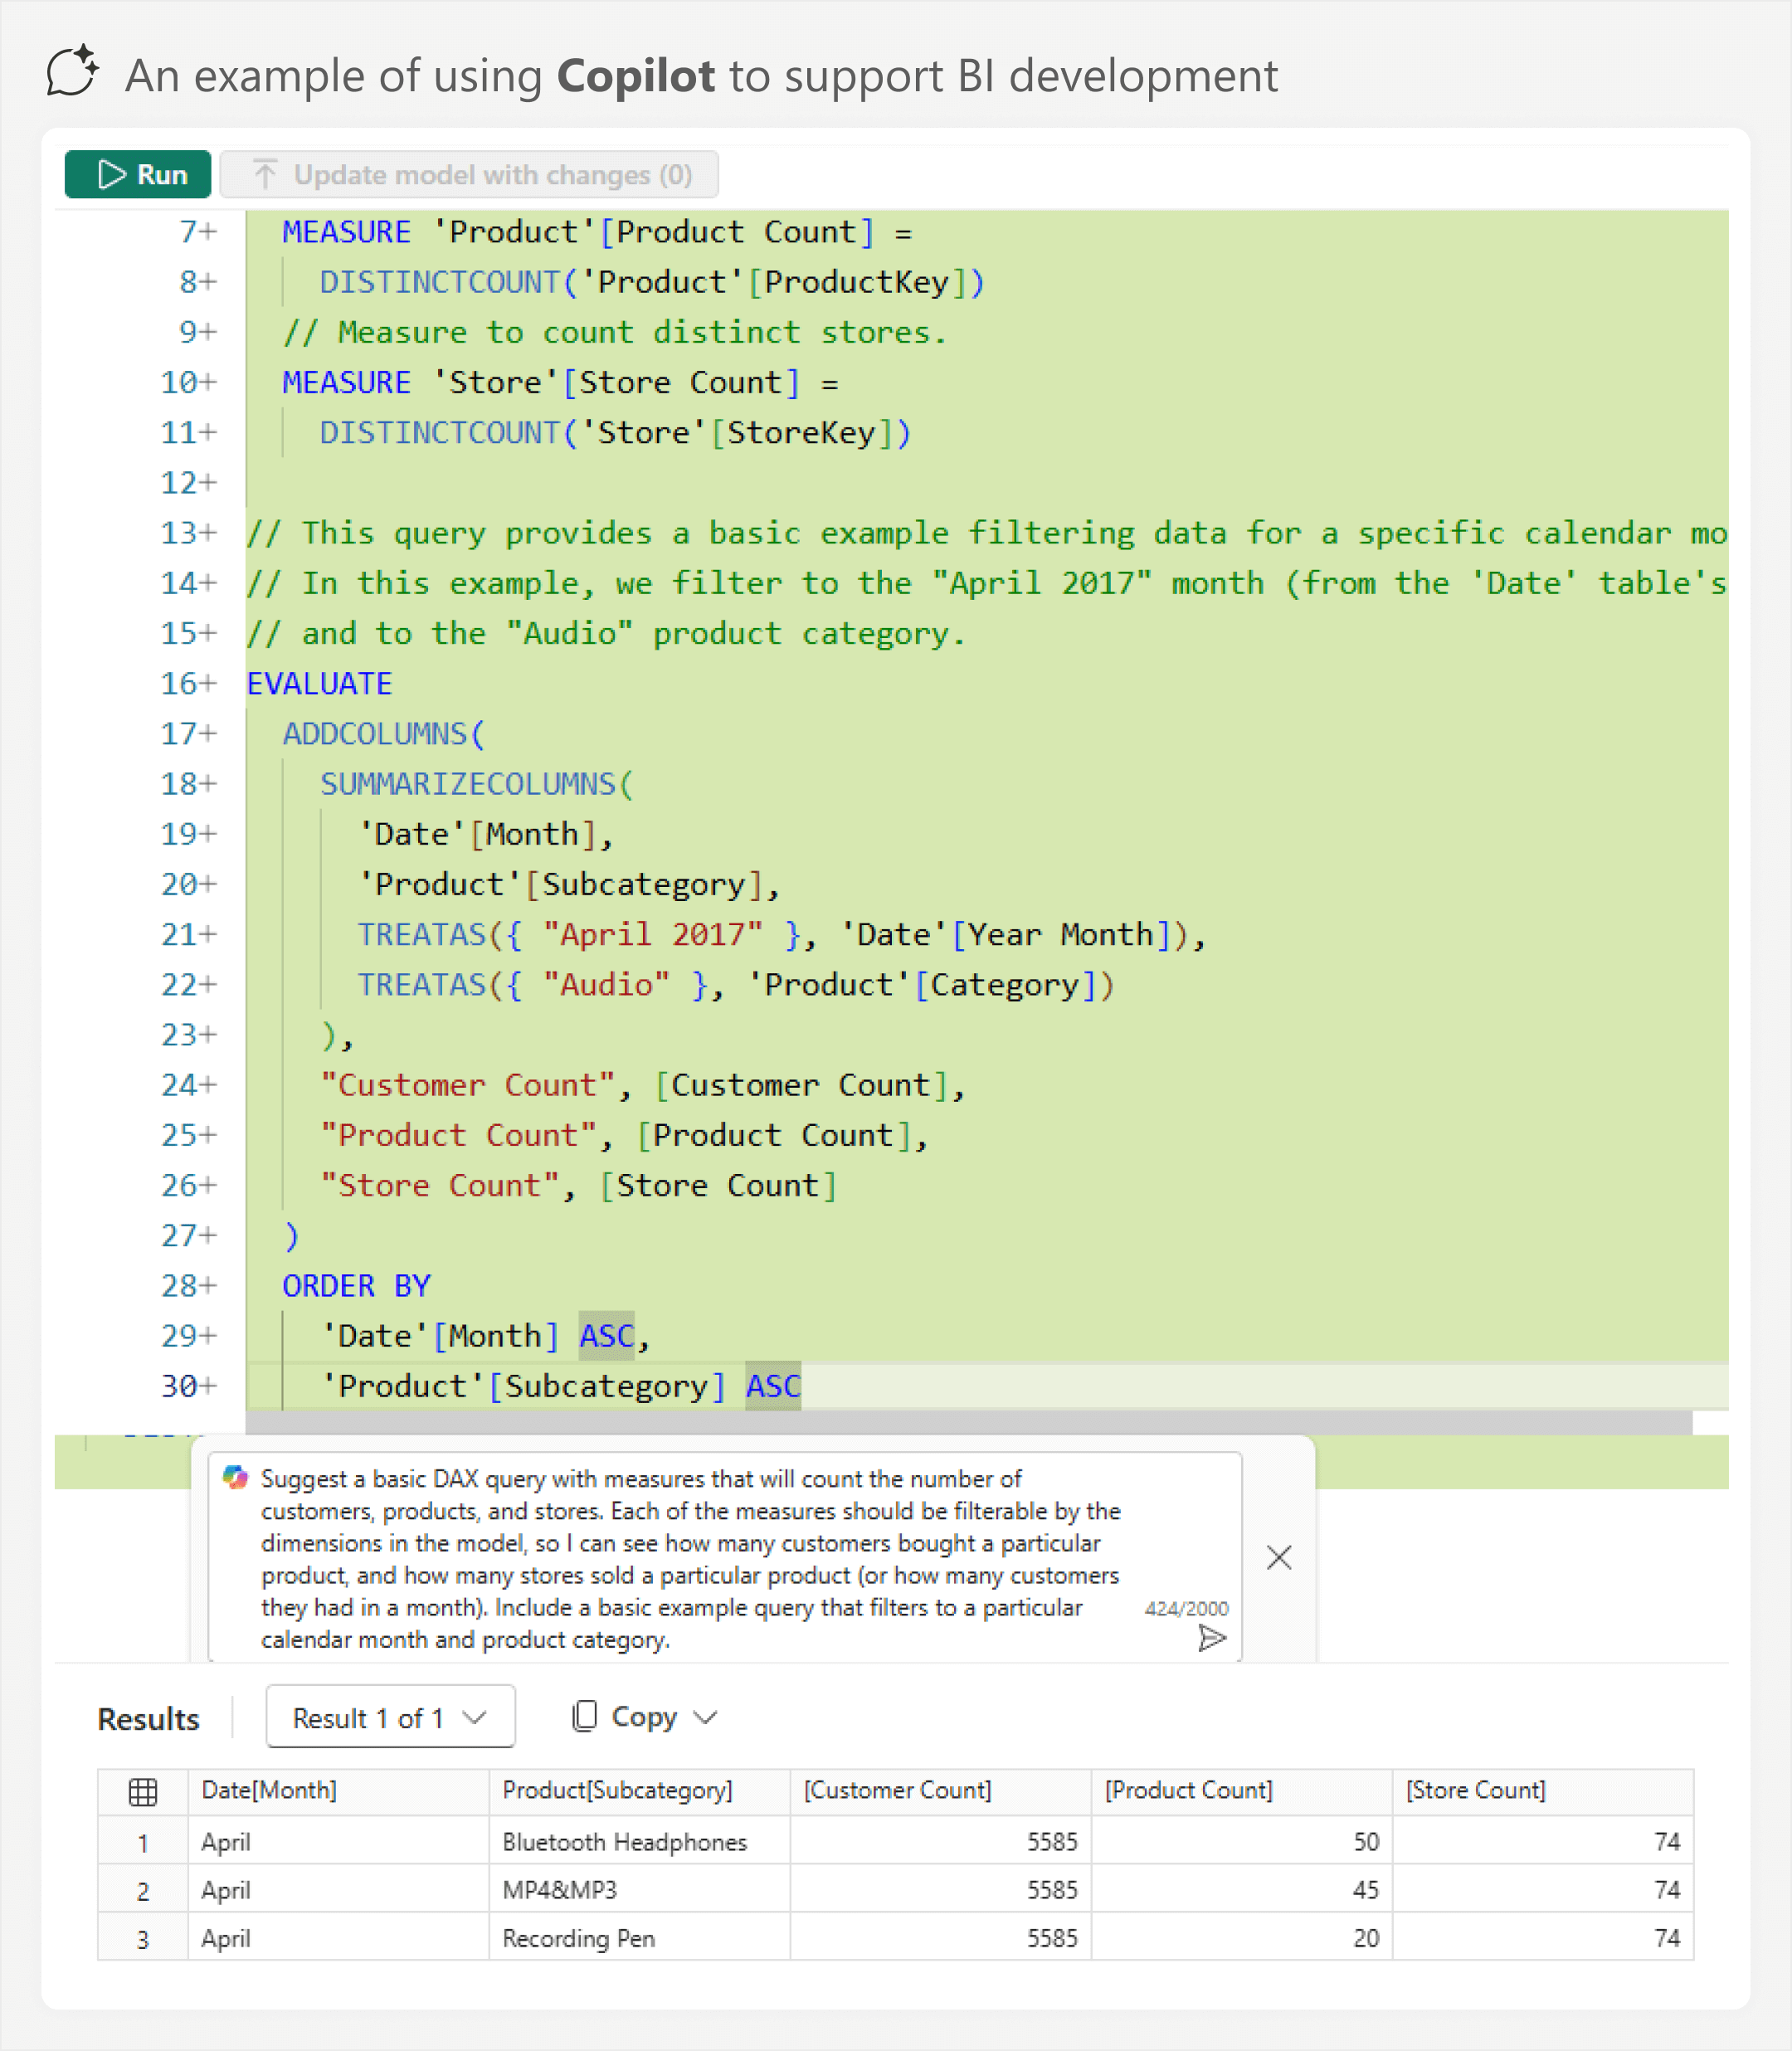This screenshot has height=2051, width=1792.
Task: Open the Result 1 of 1 dropdown
Action: coord(390,1717)
